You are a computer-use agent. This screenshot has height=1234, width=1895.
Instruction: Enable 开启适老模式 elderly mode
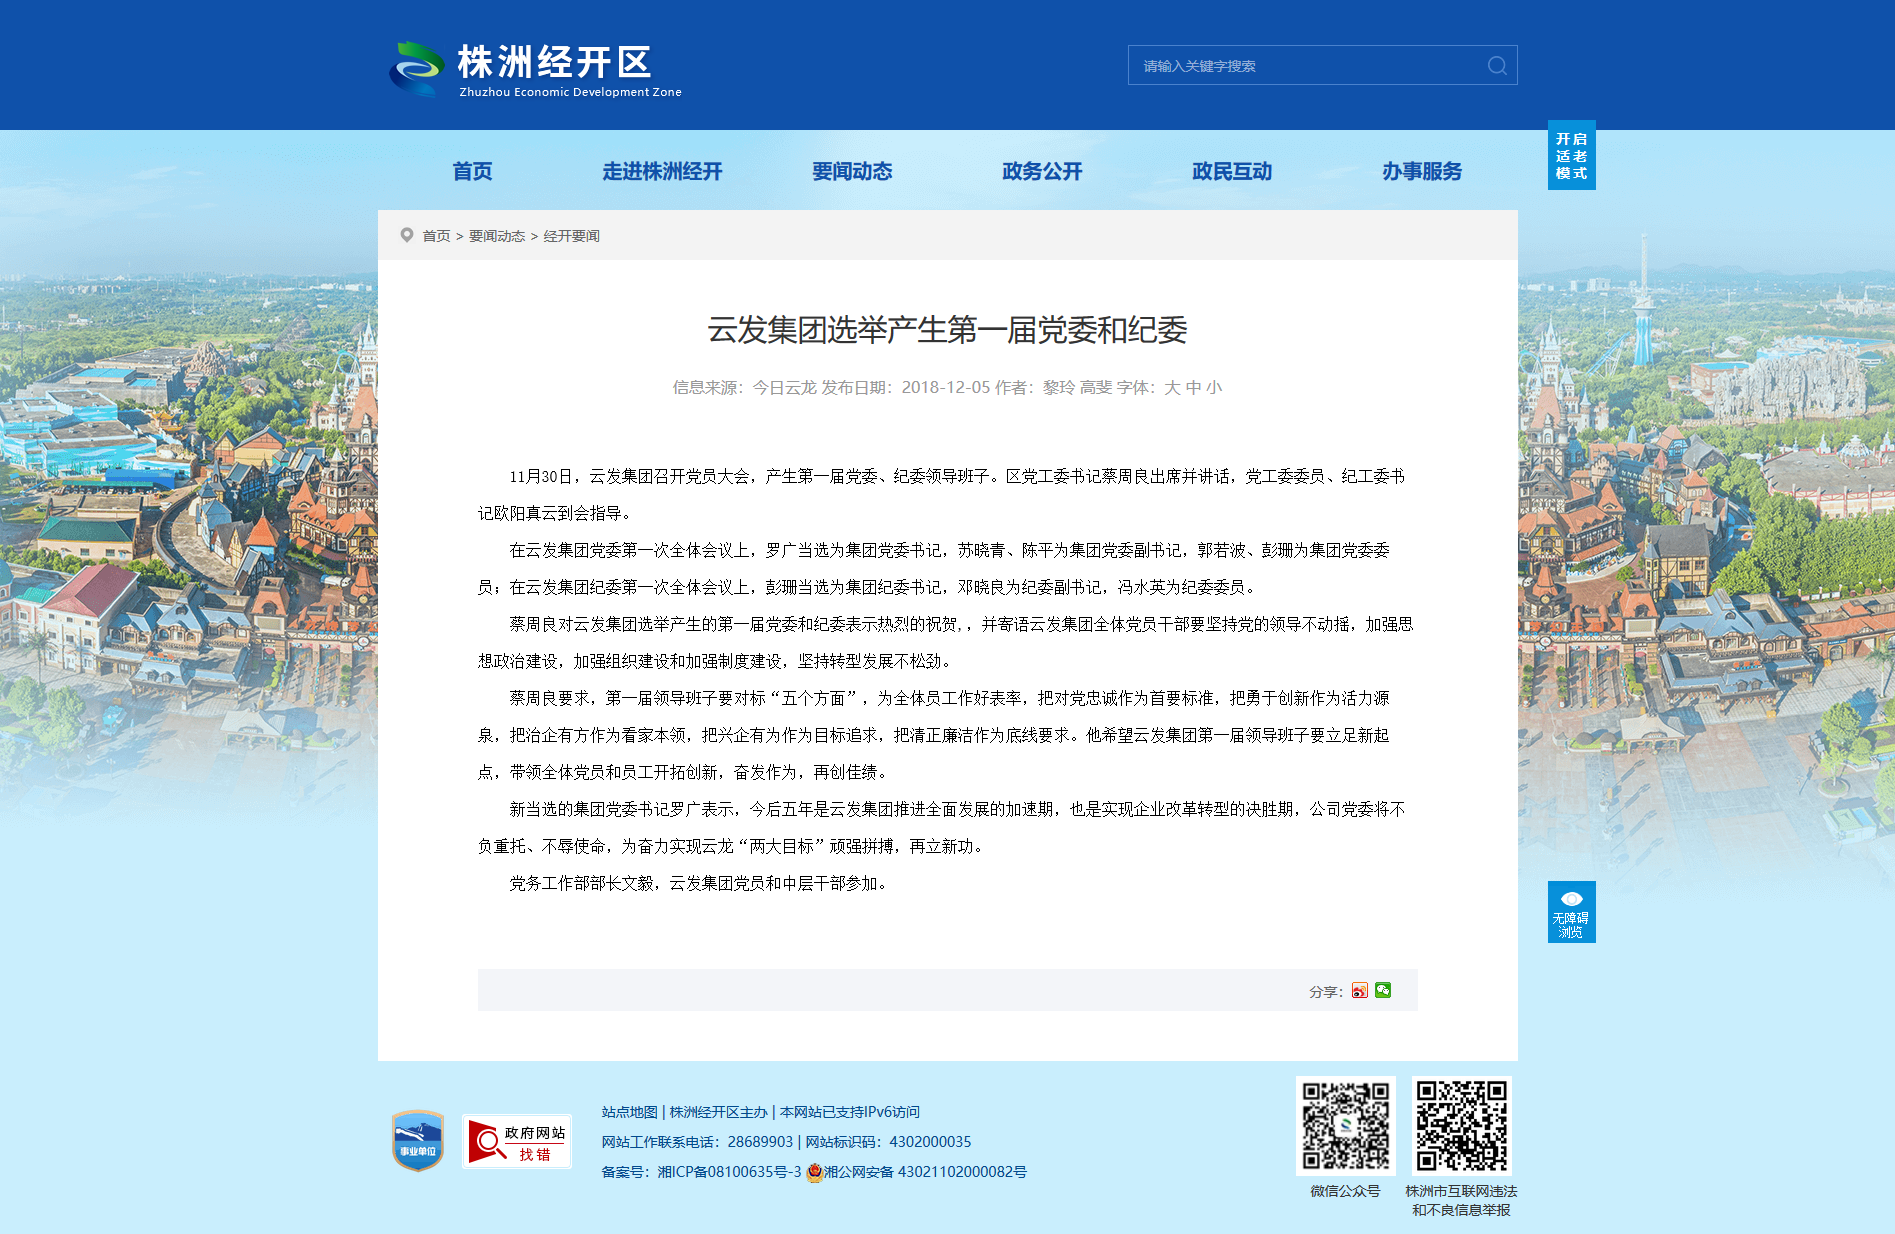coord(1571,155)
